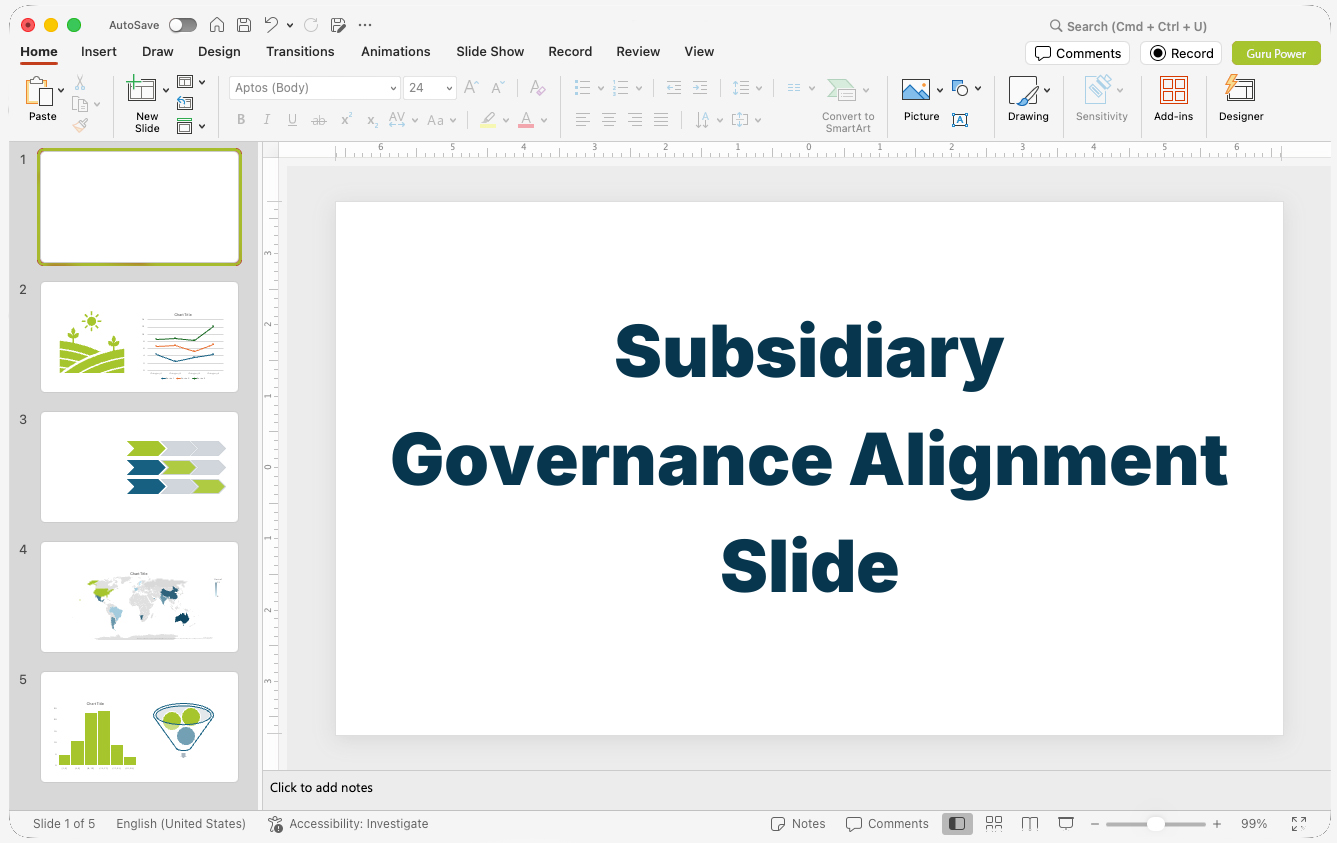Open the Review tab

click(638, 52)
